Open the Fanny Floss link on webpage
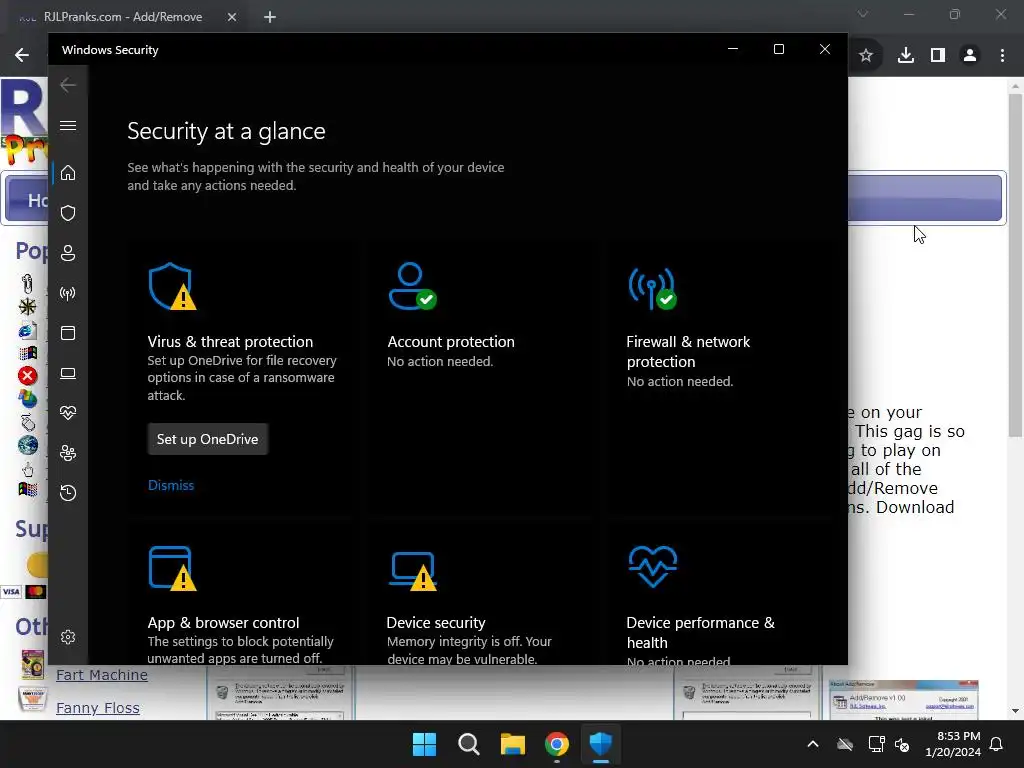Viewport: 1024px width, 768px height. tap(98, 708)
